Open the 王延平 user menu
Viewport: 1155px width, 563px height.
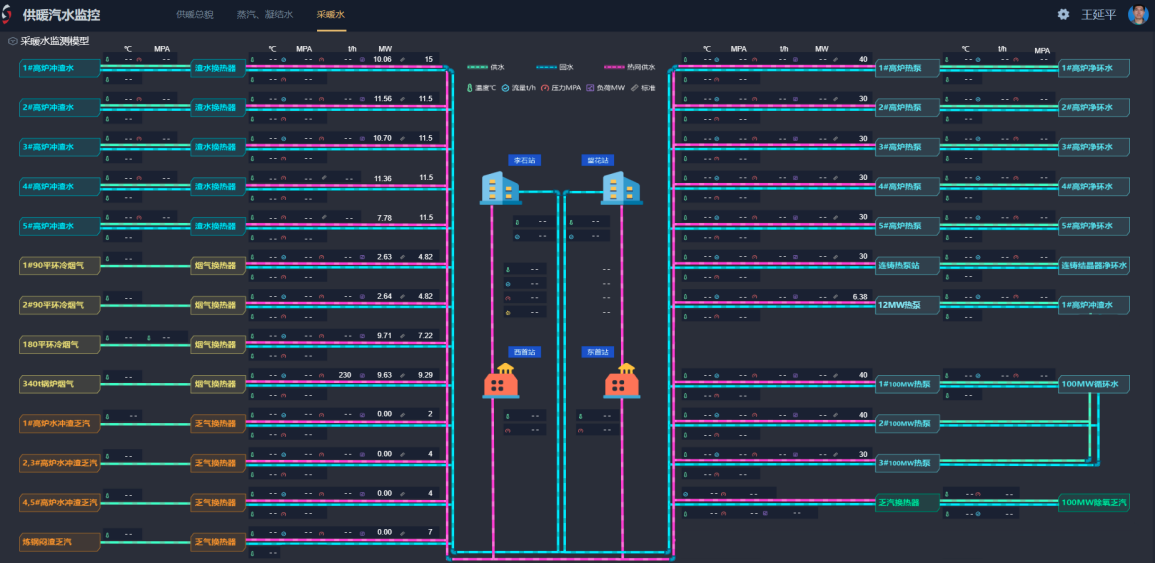(x=1098, y=15)
